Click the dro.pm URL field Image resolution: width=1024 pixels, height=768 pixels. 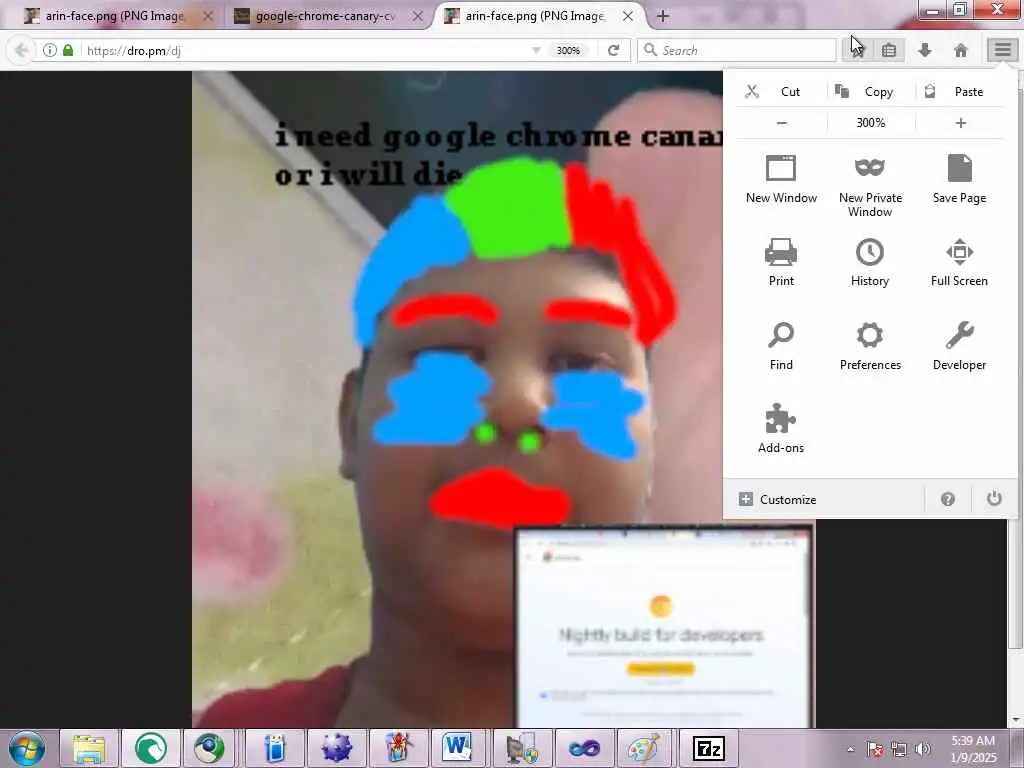(307, 50)
